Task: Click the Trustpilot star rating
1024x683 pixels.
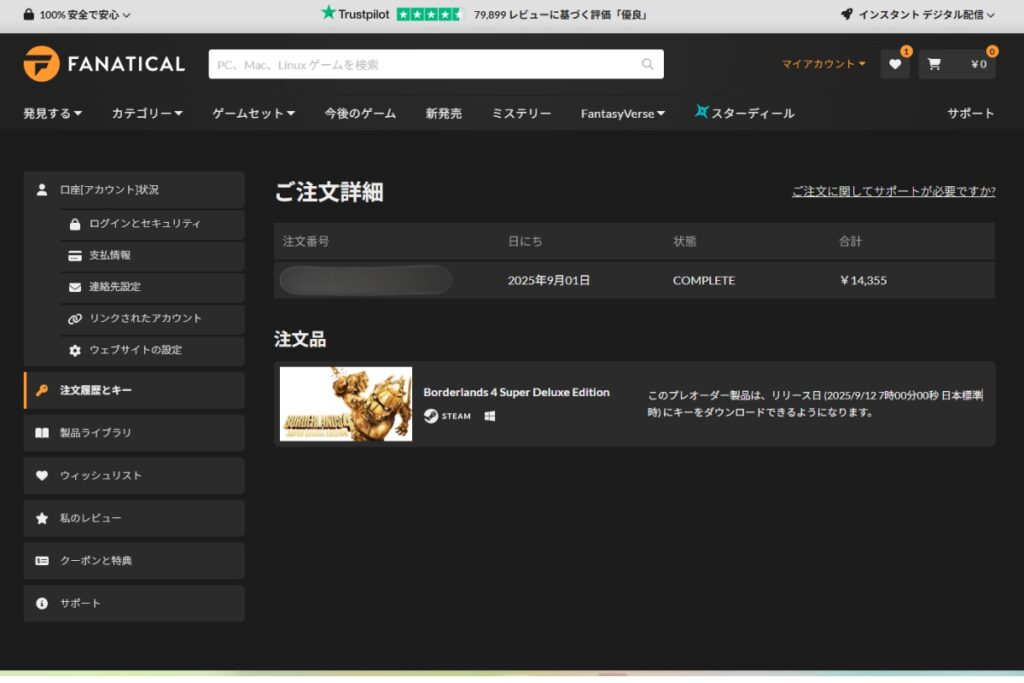Action: pos(430,14)
